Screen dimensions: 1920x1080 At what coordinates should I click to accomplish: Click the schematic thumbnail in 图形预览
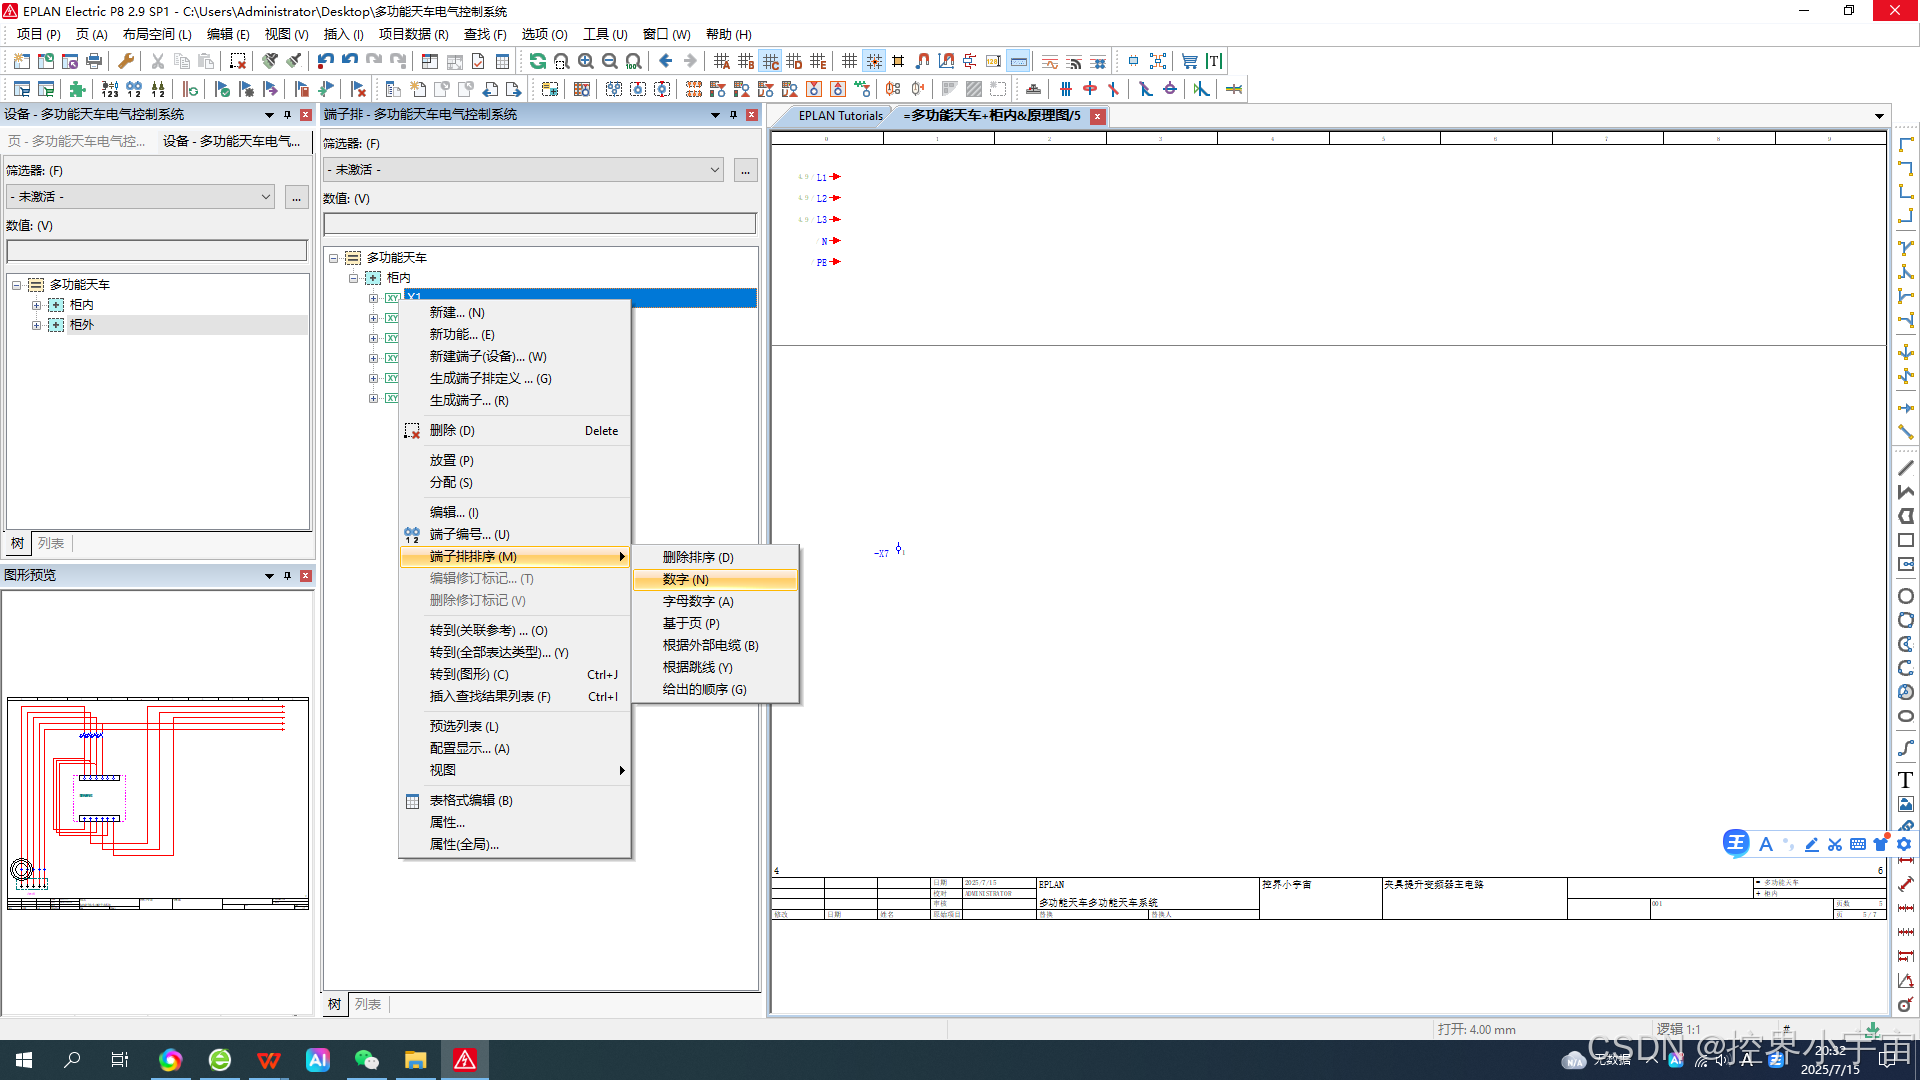coord(158,803)
